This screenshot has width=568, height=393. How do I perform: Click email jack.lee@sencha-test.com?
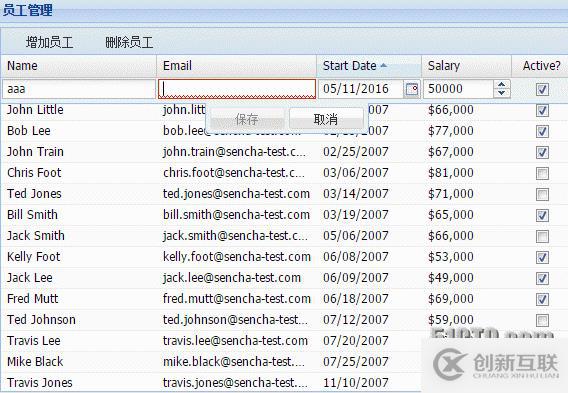coord(232,278)
